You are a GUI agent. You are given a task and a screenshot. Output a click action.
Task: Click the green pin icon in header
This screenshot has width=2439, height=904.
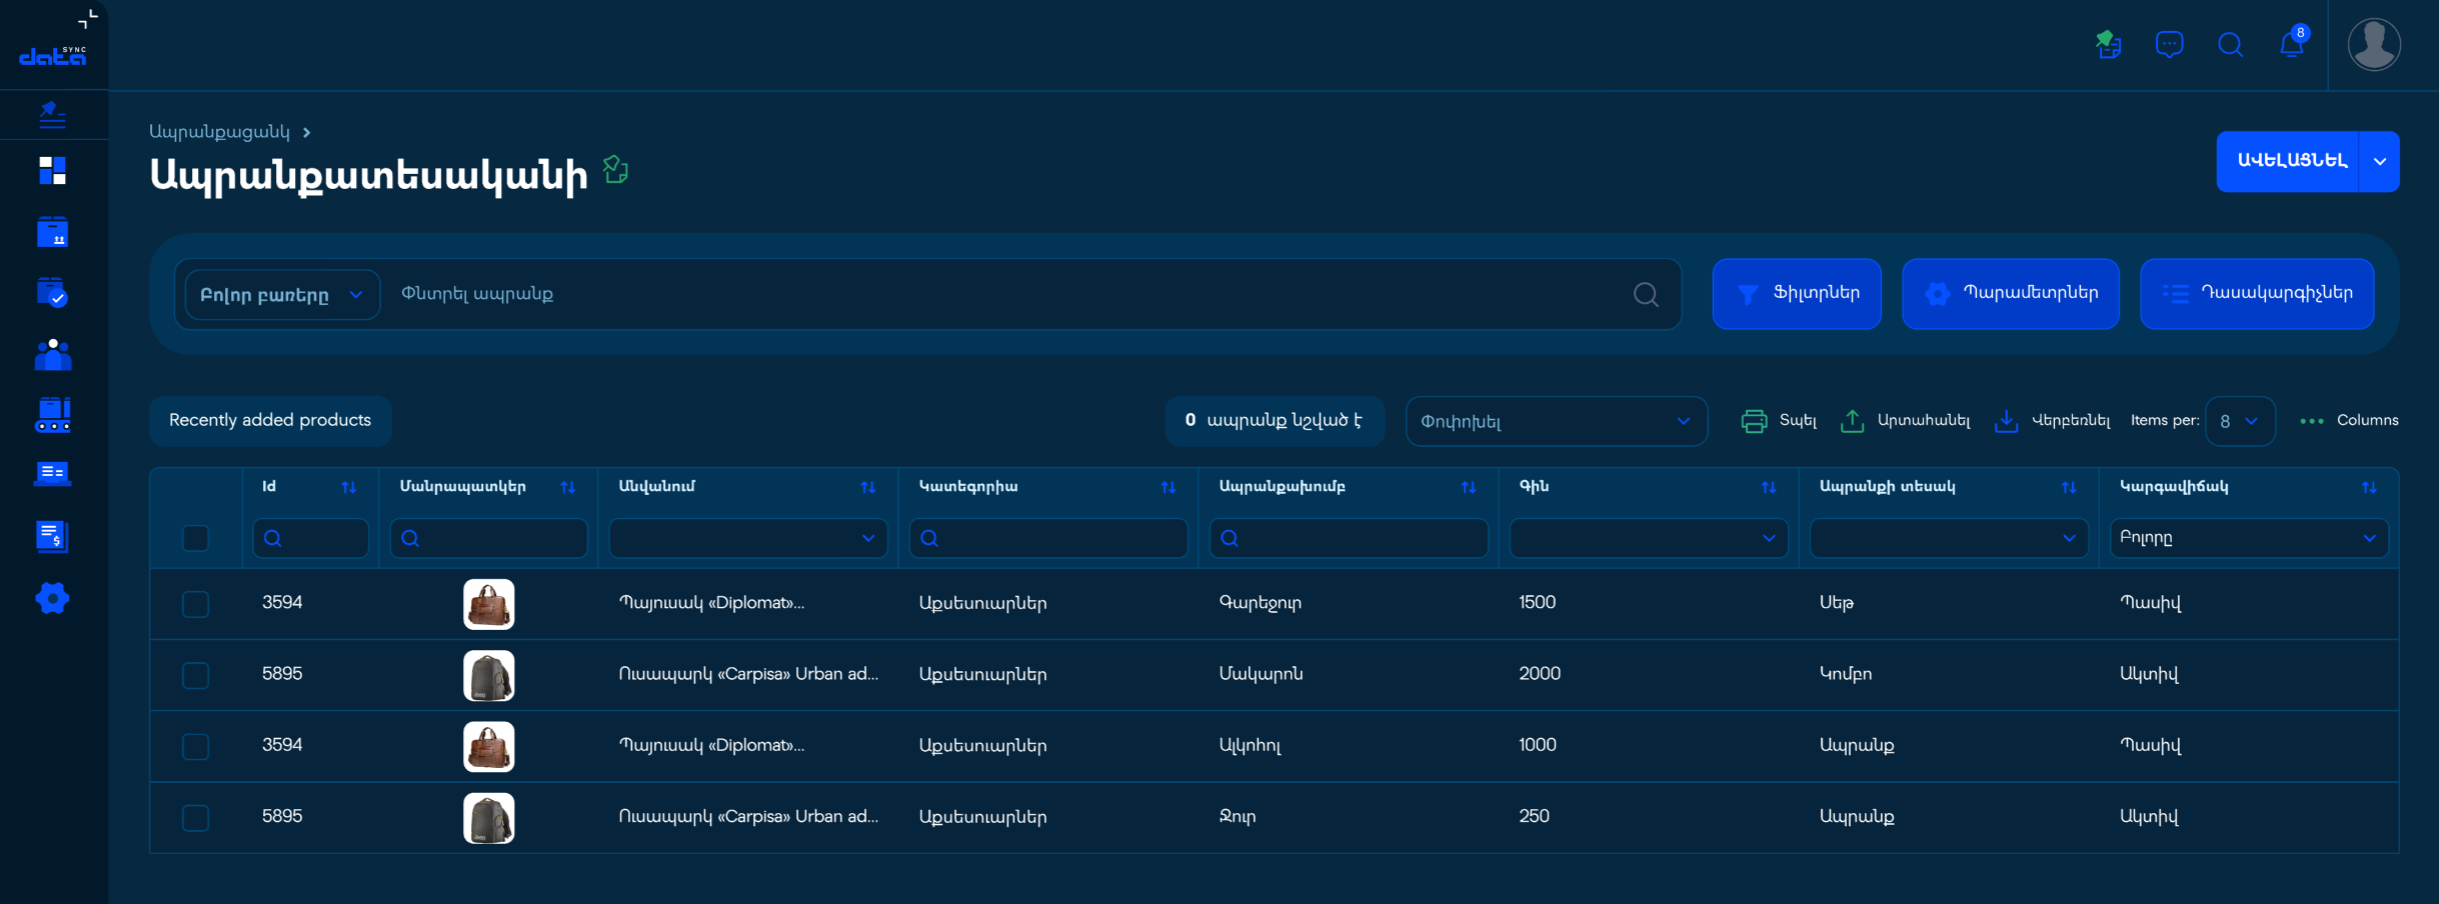2108,44
